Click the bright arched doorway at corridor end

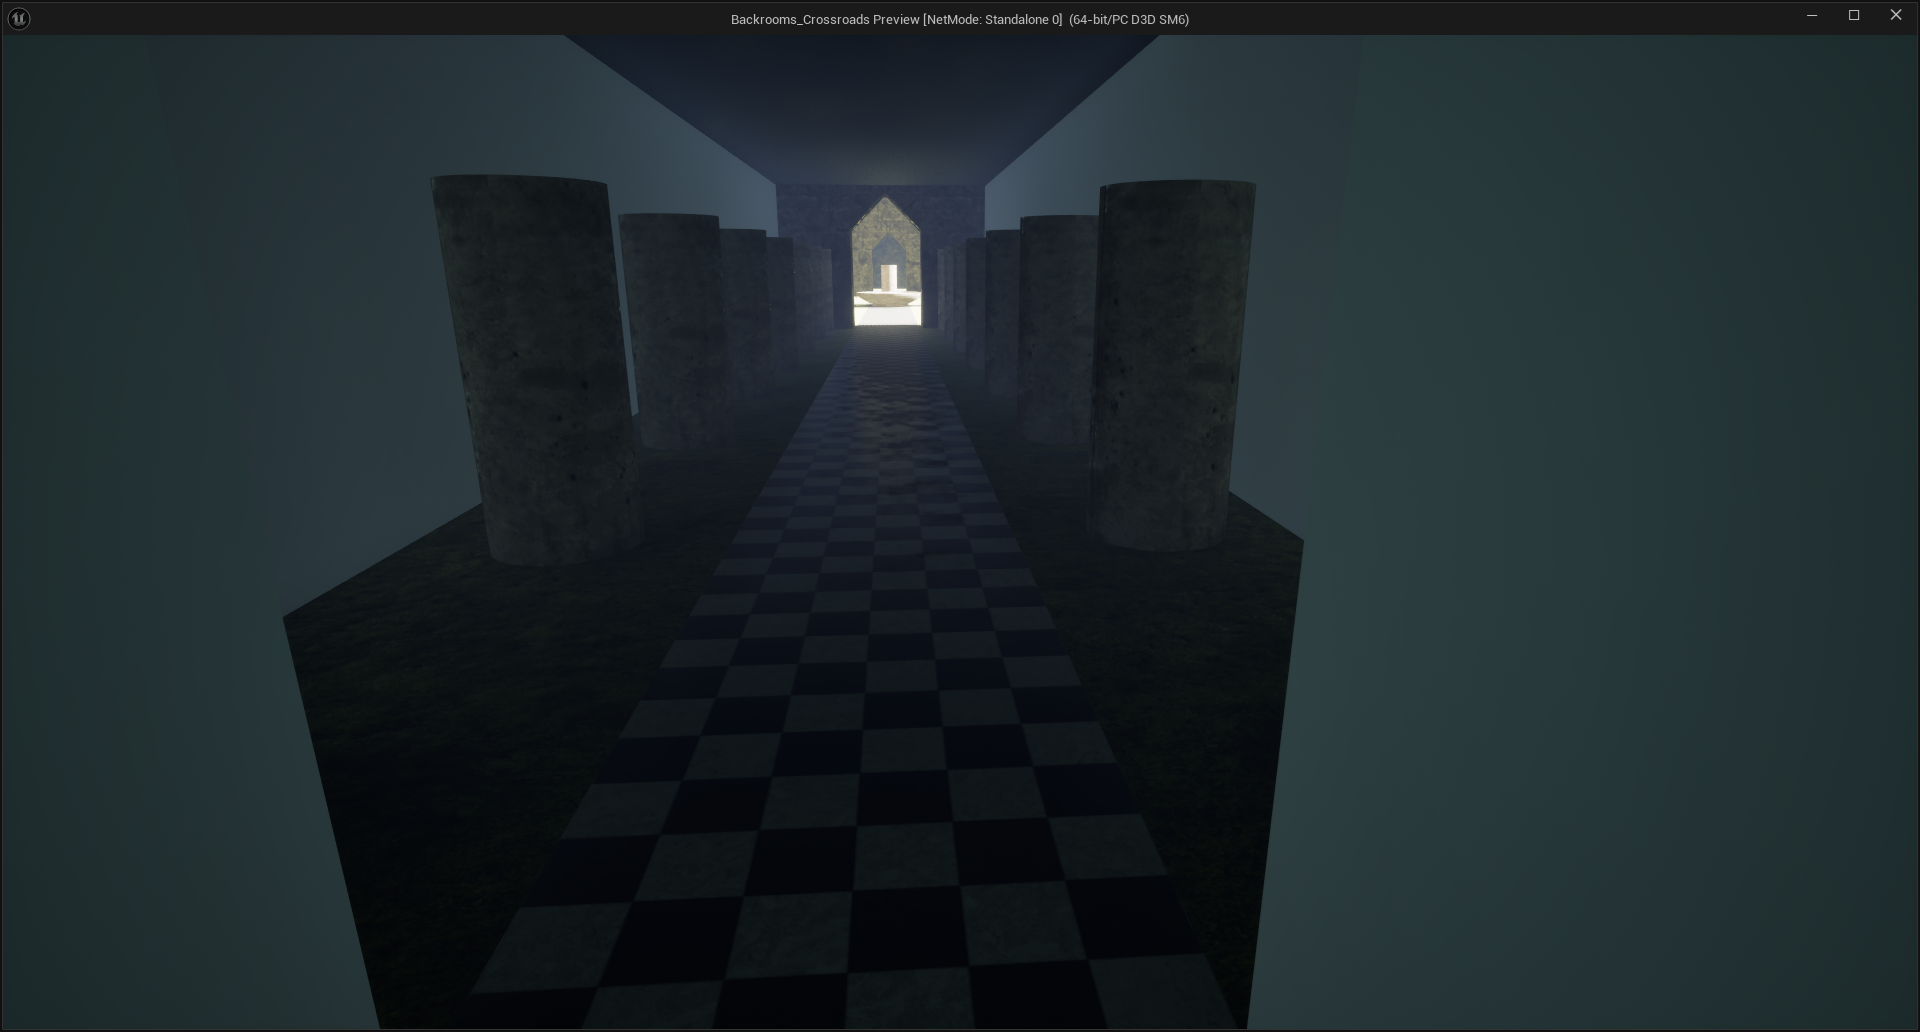tap(886, 265)
